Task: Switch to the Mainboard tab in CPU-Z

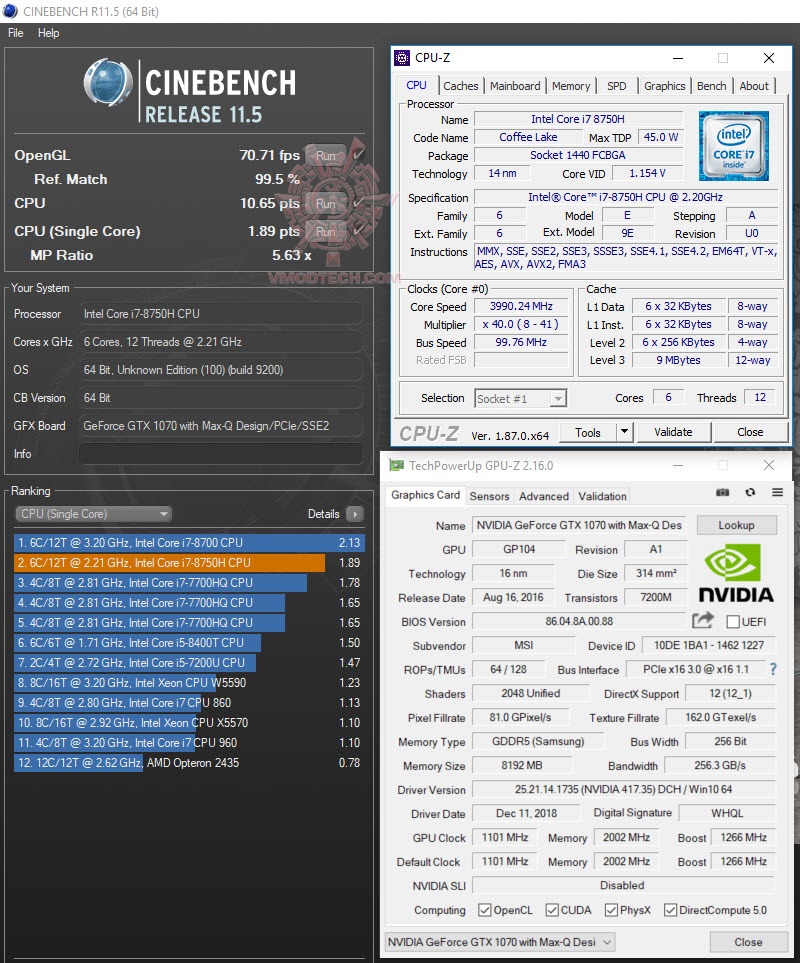Action: tap(515, 86)
